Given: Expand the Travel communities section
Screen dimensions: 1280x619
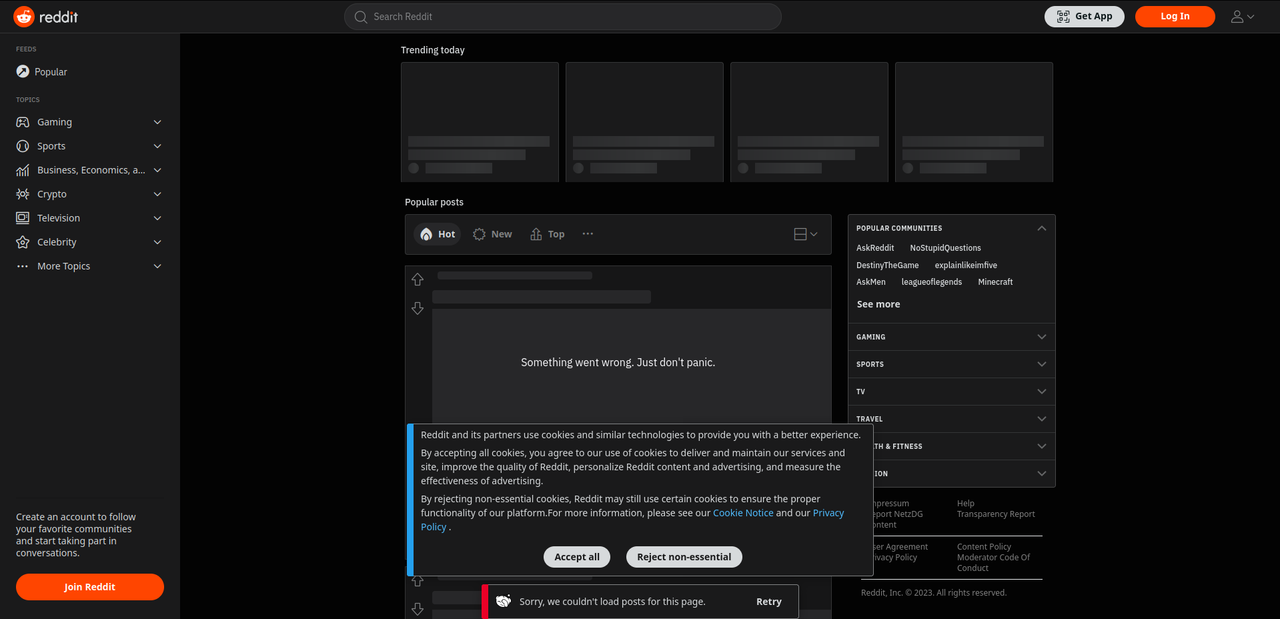Looking at the screenshot, I should click(951, 418).
